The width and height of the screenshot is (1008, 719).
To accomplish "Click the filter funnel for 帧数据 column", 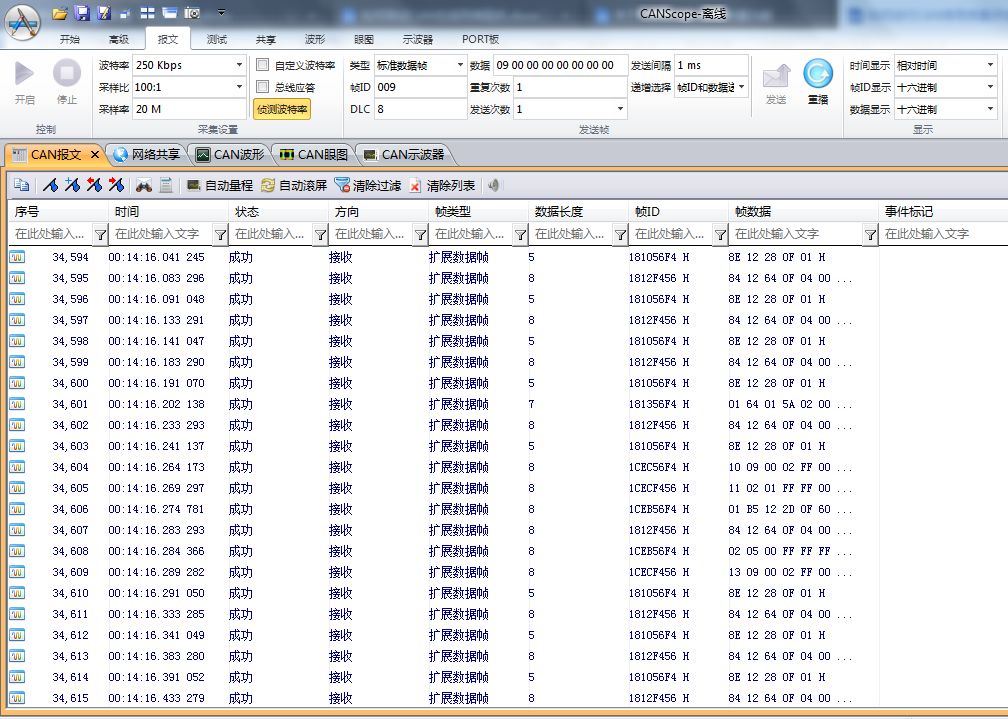I will click(870, 235).
